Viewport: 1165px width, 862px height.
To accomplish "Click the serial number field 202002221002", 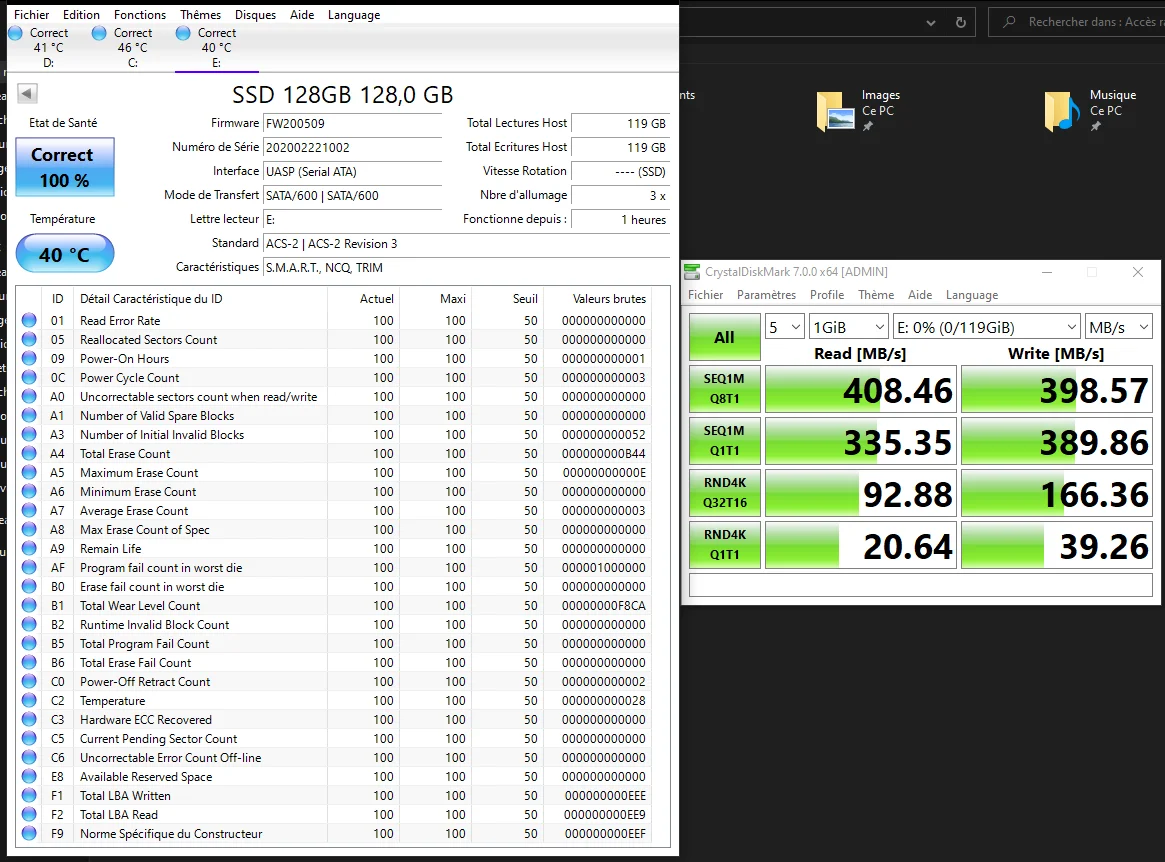I will (x=353, y=147).
